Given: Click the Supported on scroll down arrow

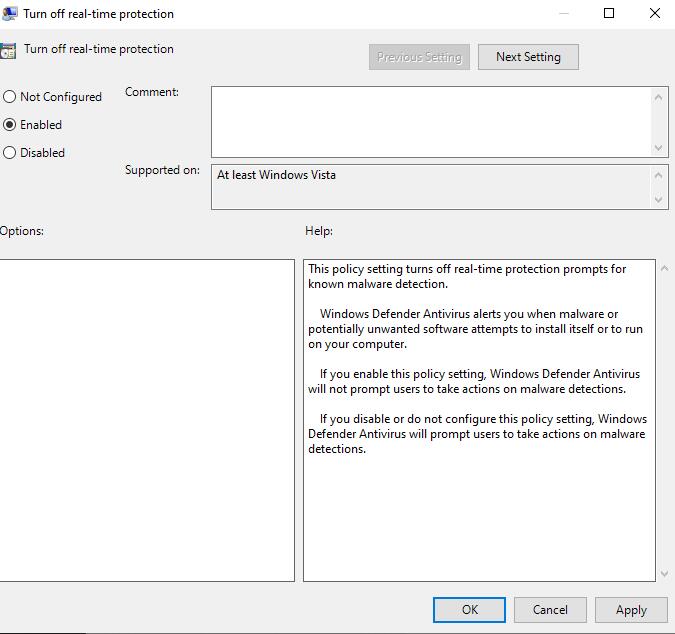Looking at the screenshot, I should click(658, 199).
